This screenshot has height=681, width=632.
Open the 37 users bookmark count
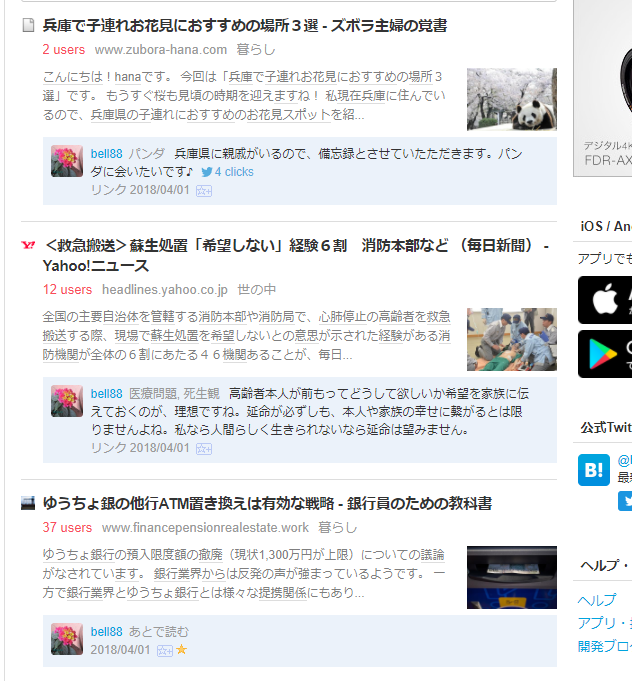67,528
